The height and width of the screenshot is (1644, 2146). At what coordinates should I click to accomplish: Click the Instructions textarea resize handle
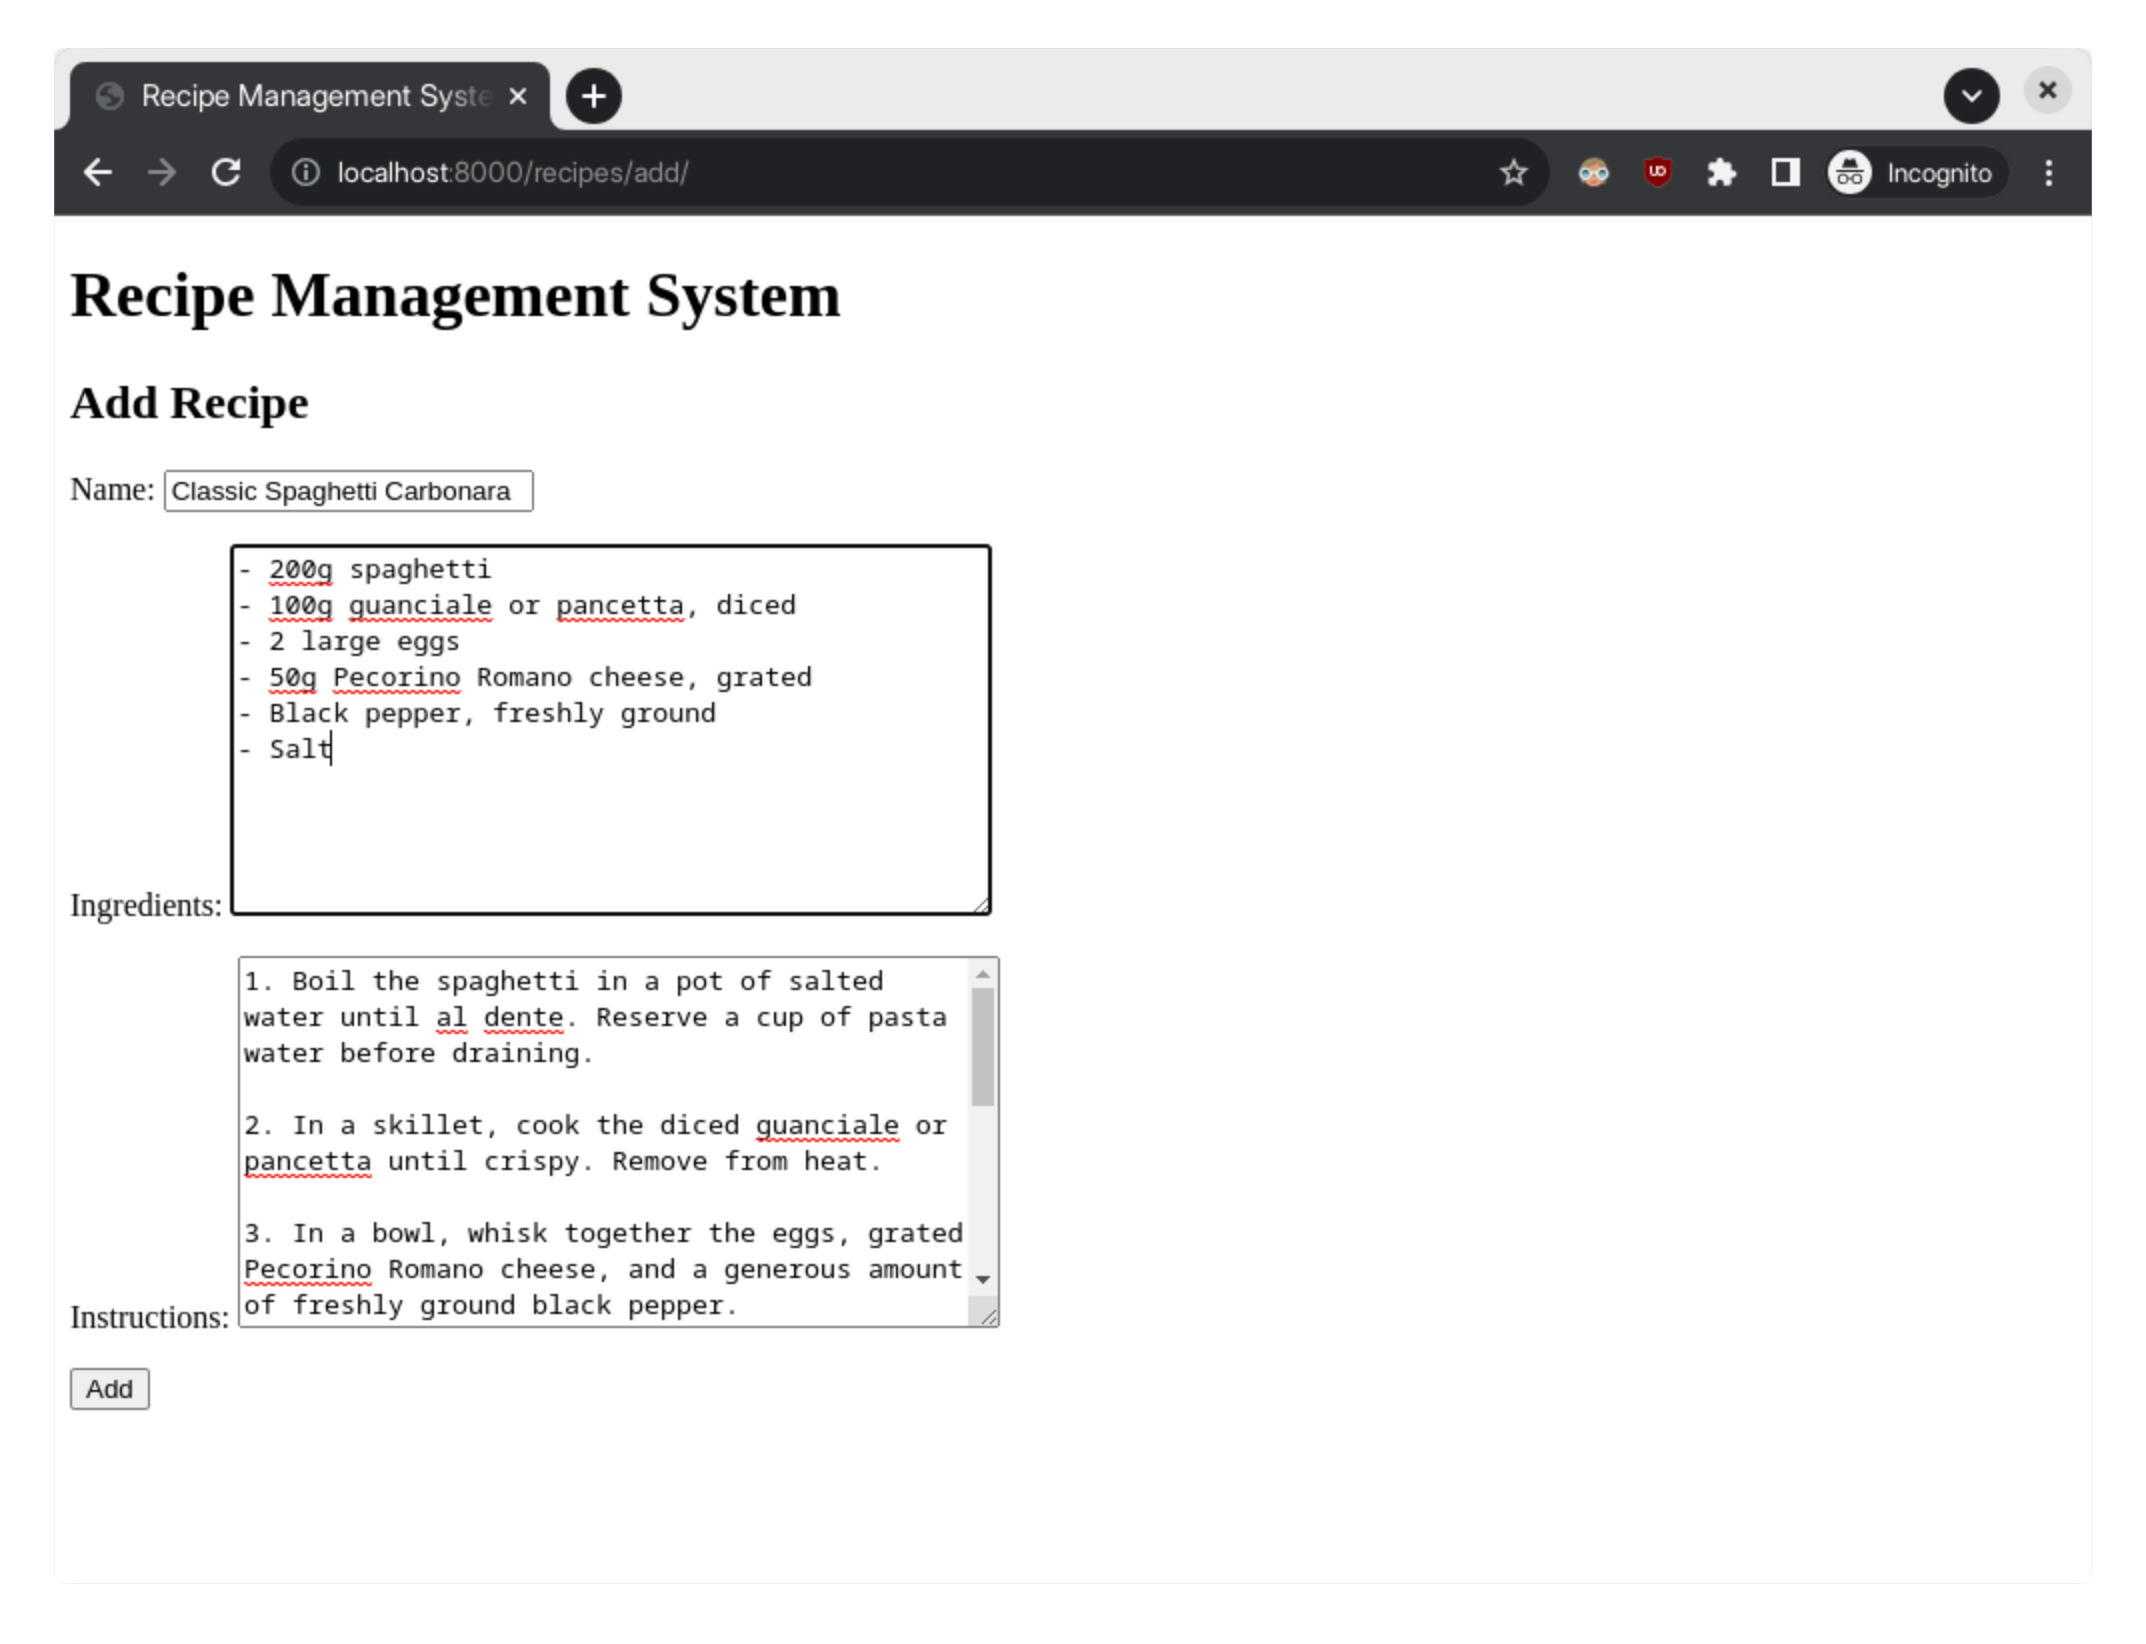click(x=988, y=1316)
